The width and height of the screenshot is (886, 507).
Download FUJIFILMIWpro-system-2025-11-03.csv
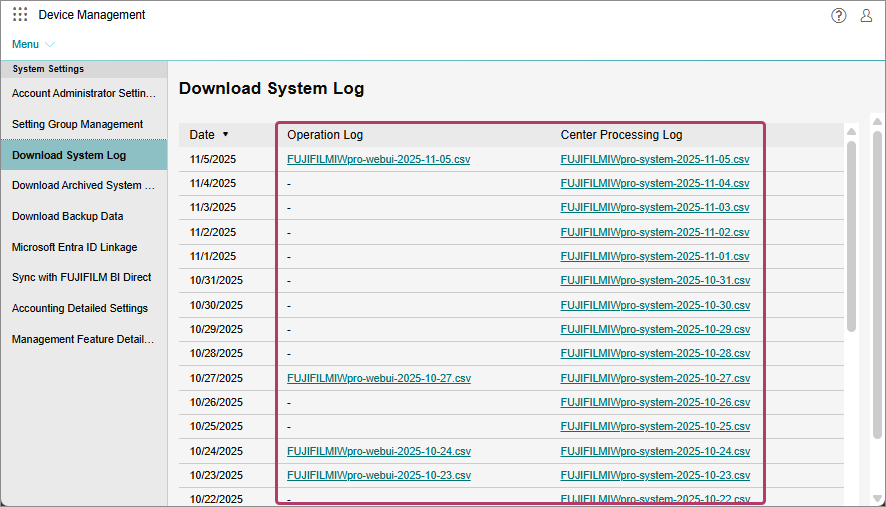click(655, 207)
